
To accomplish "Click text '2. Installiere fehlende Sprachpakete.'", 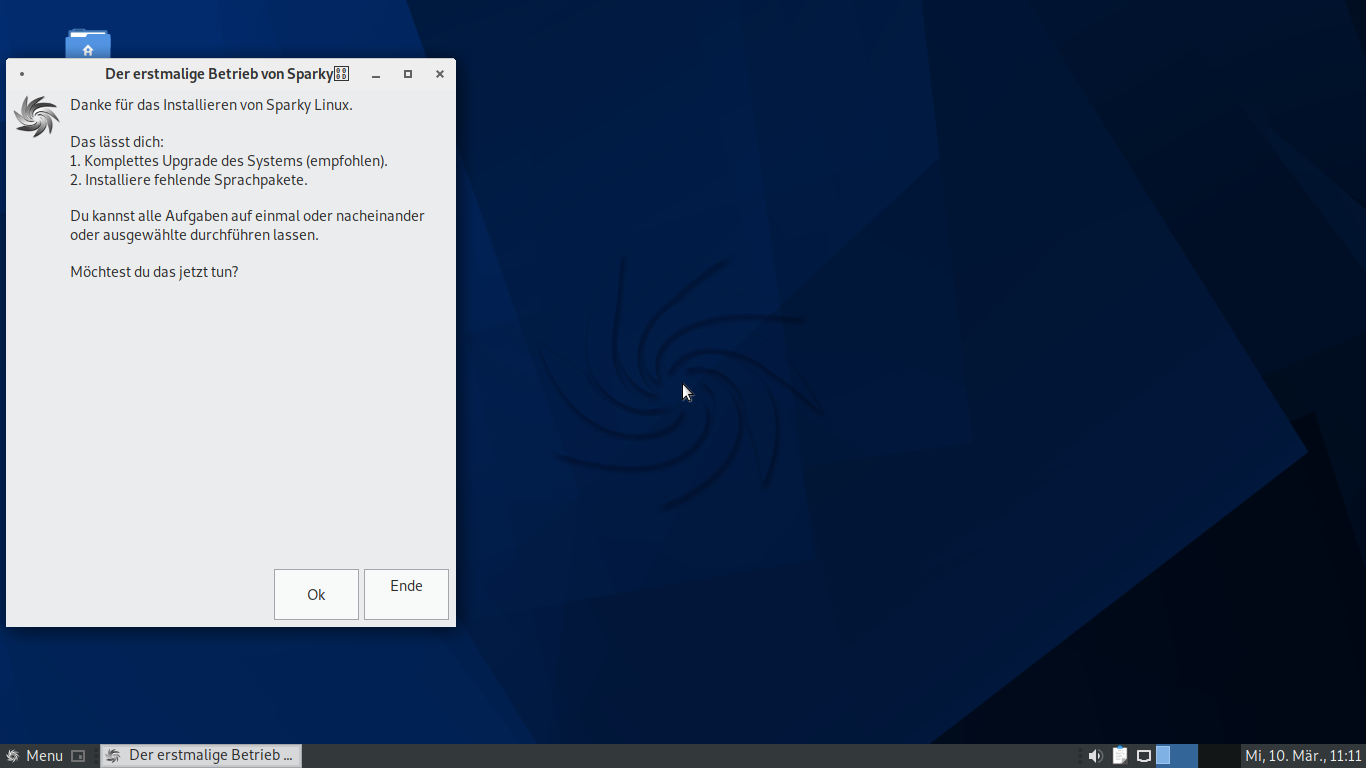I will pos(189,180).
